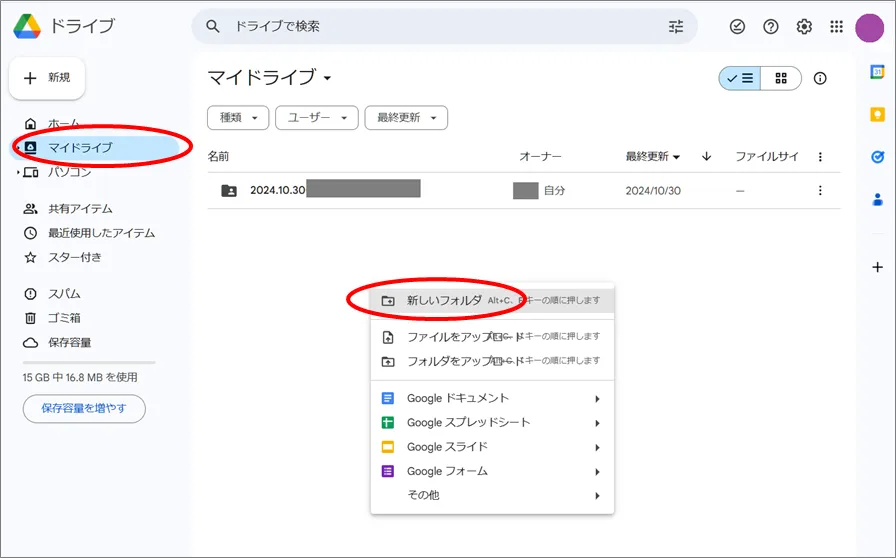896x558 pixels.
Task: Select 新しいフォルダ from context menu
Action: [444, 300]
